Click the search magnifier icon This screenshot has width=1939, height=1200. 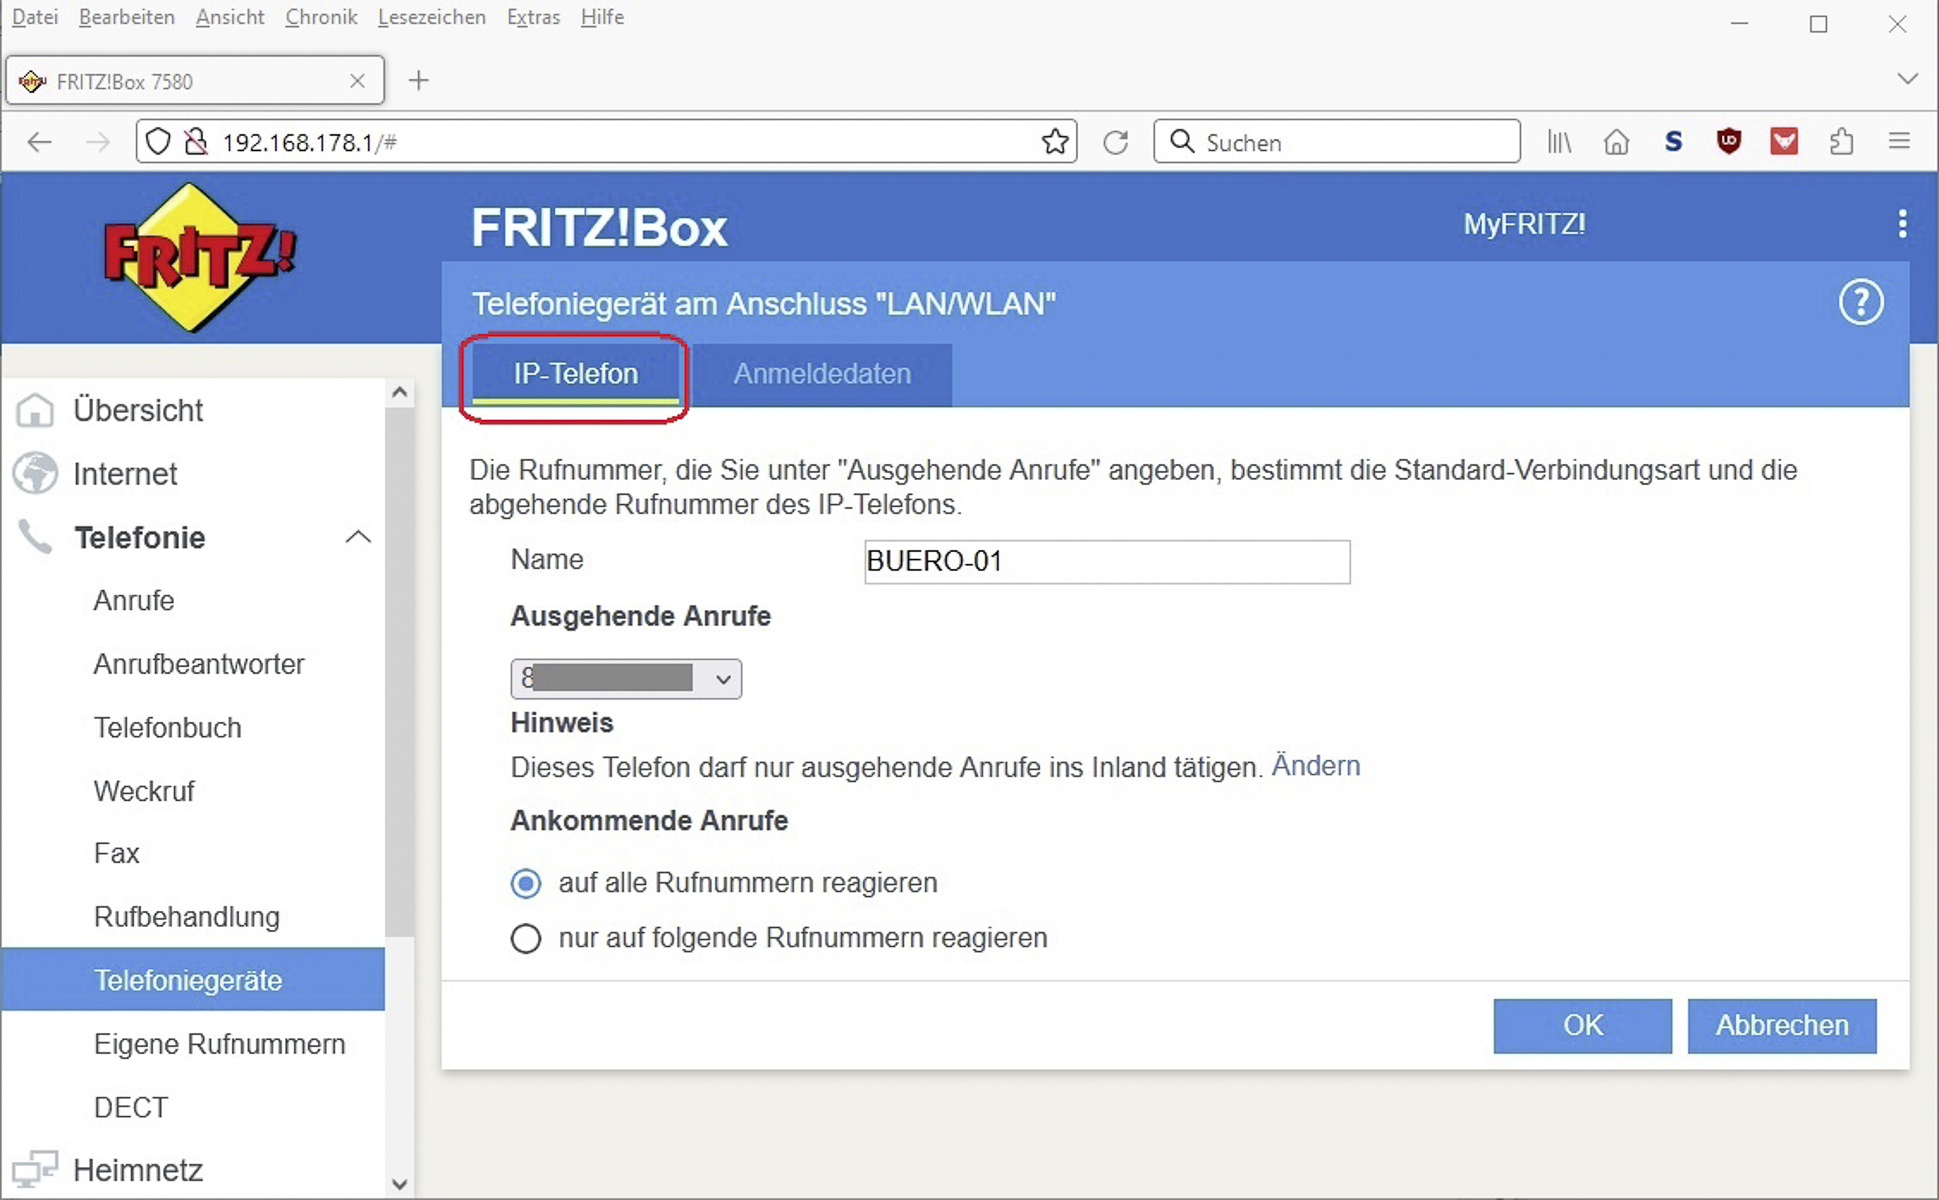pos(1182,141)
